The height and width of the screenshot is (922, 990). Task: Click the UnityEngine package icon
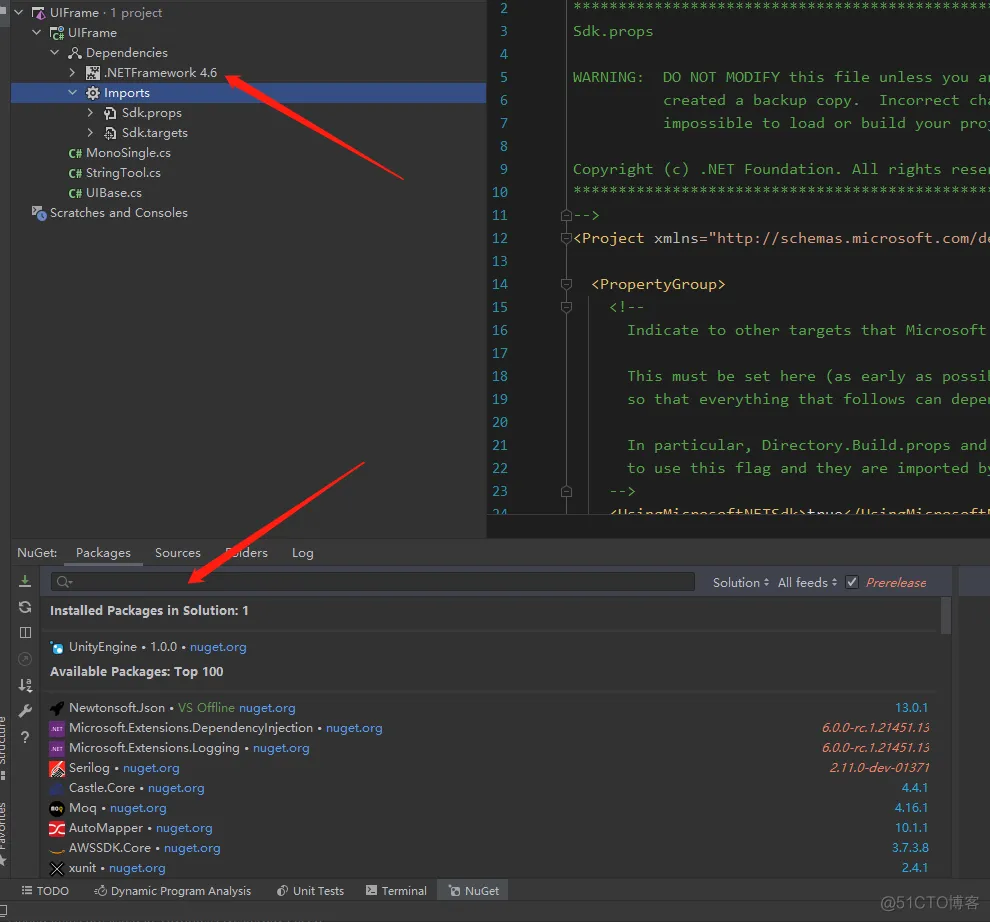[x=57, y=647]
